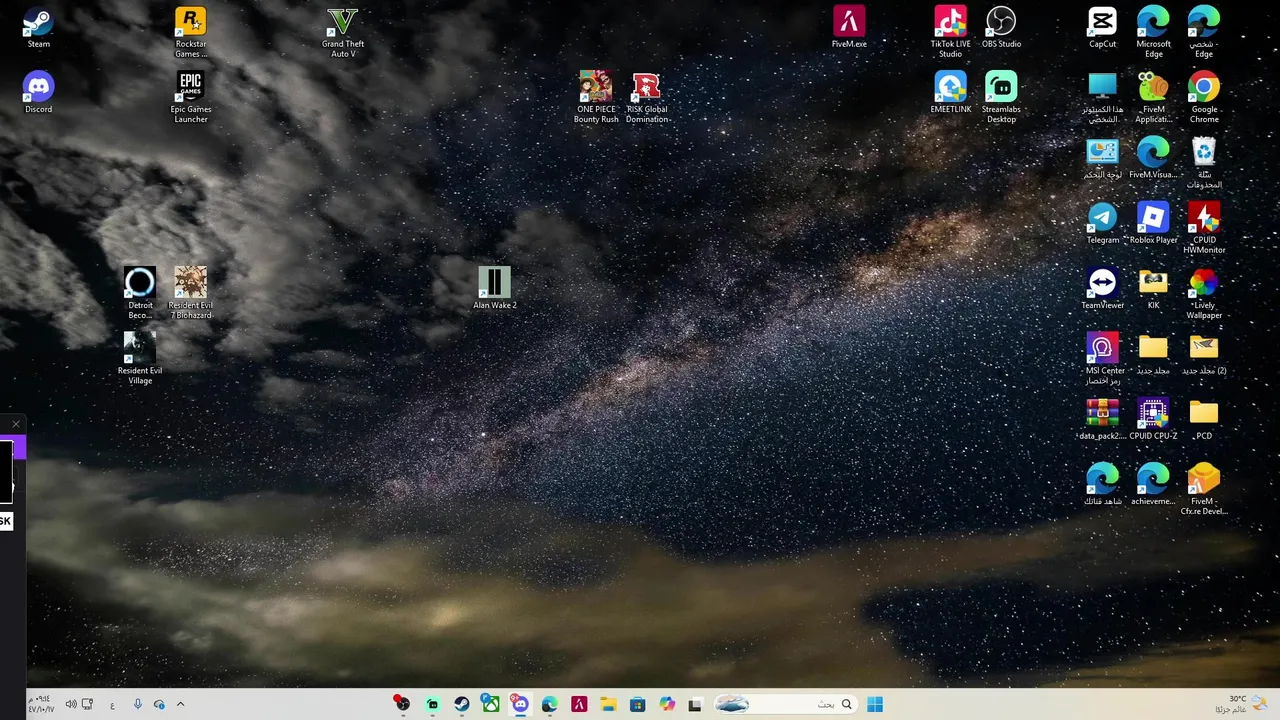Select the KIK folder icon

coord(1153,289)
